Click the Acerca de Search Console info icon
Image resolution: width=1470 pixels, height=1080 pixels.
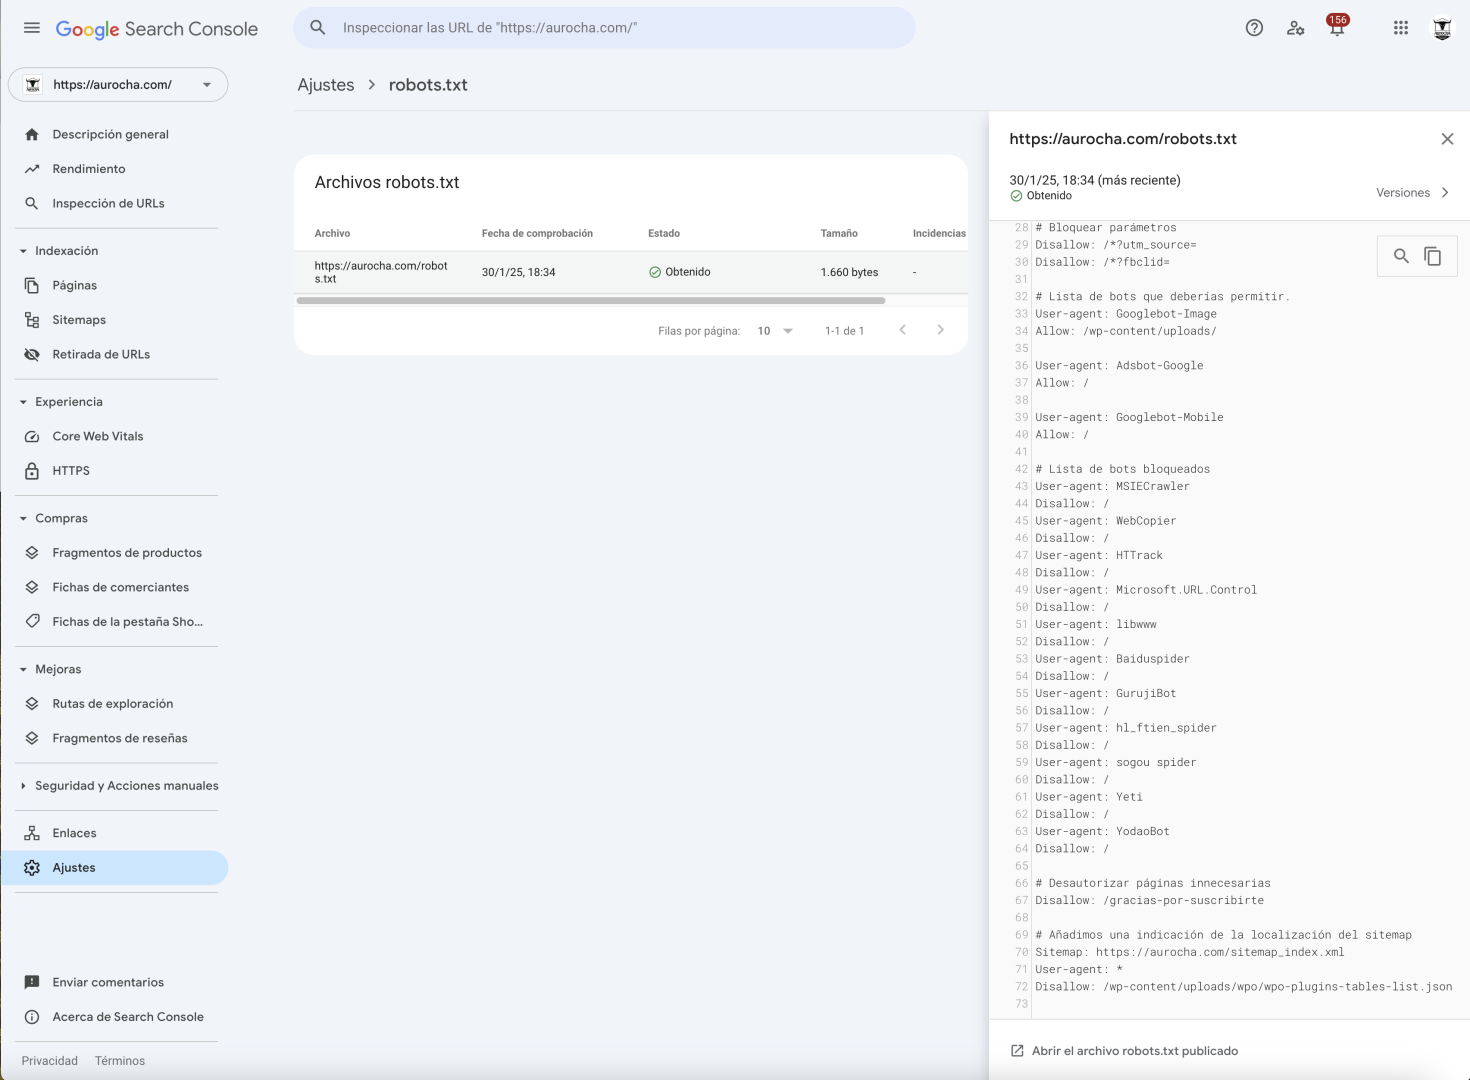[x=32, y=1017]
